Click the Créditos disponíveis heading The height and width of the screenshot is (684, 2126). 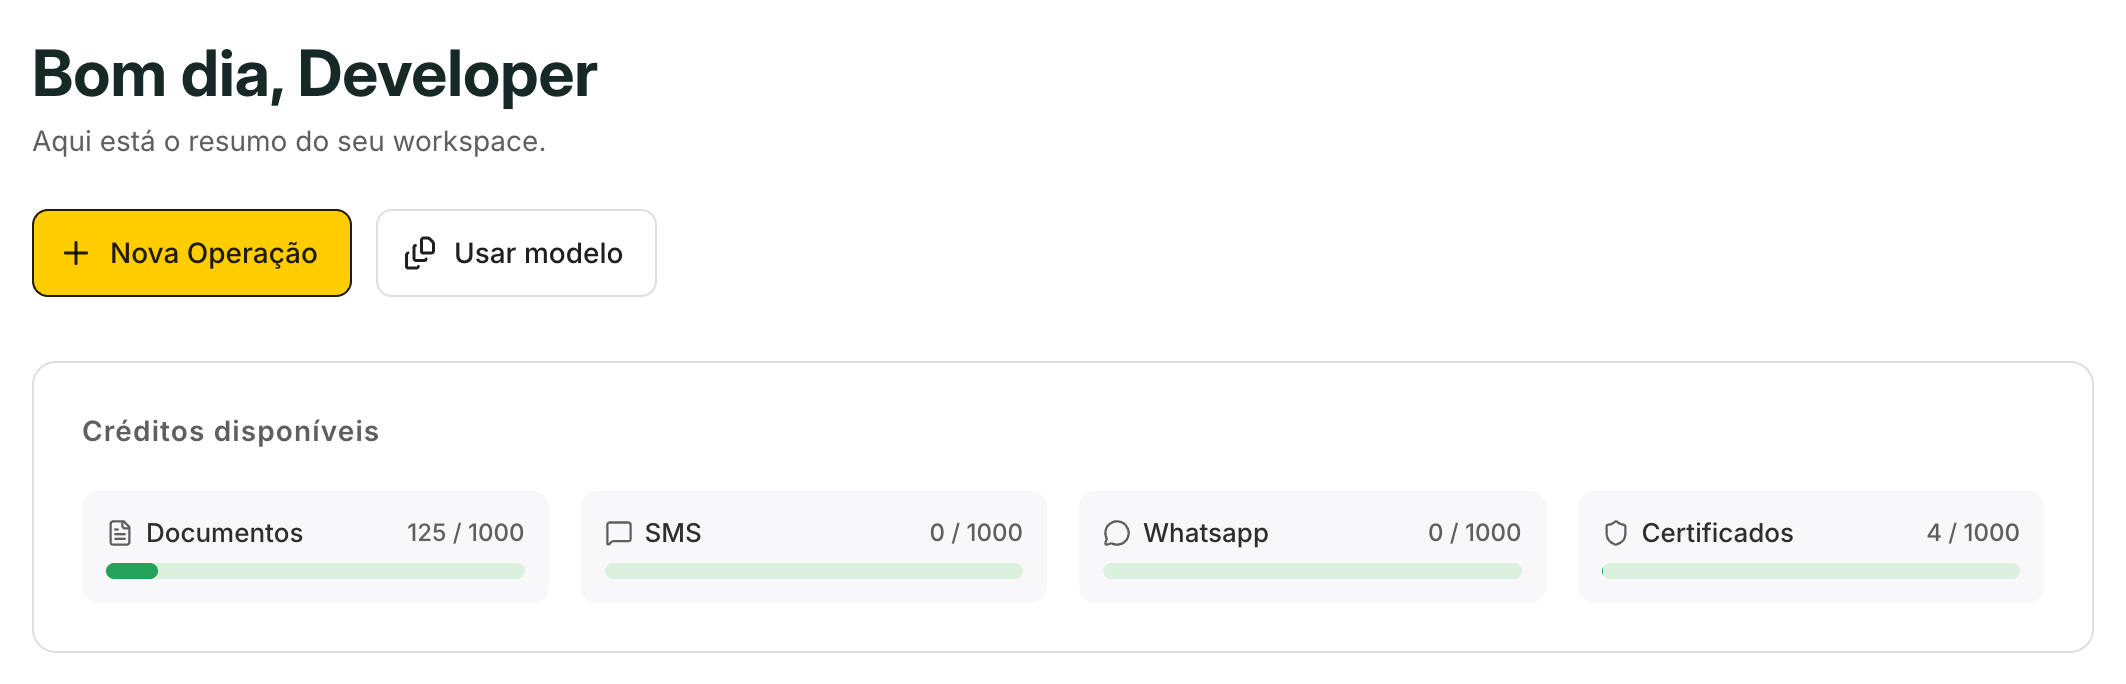point(230,431)
